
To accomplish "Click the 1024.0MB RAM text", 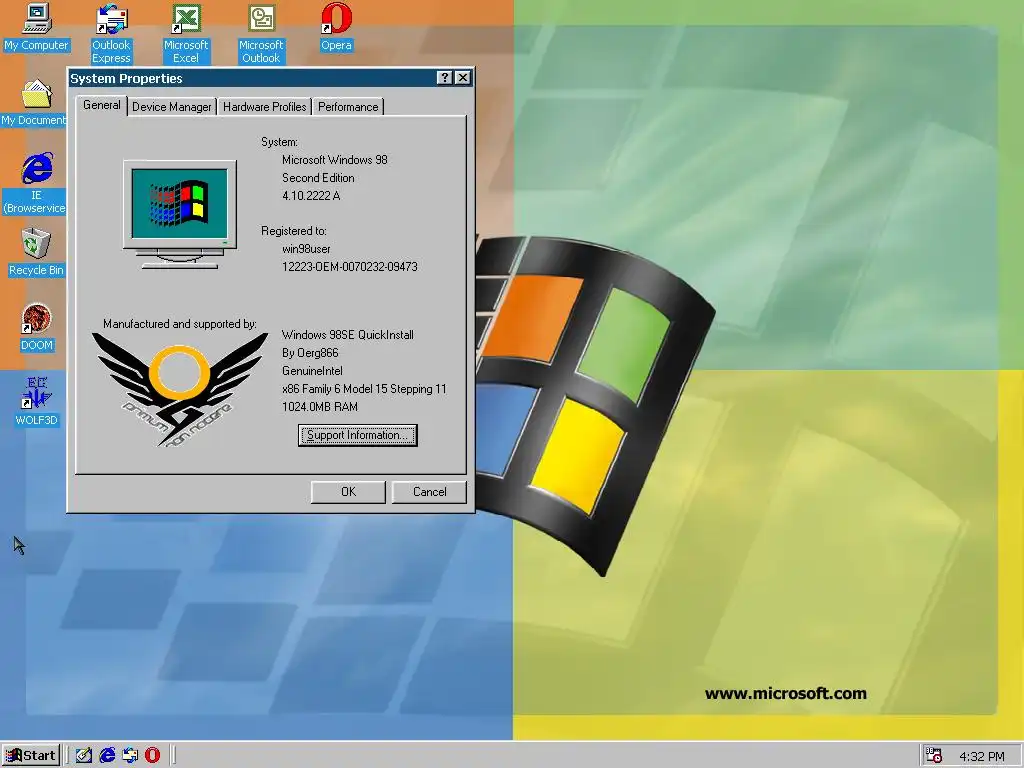I will [319, 406].
